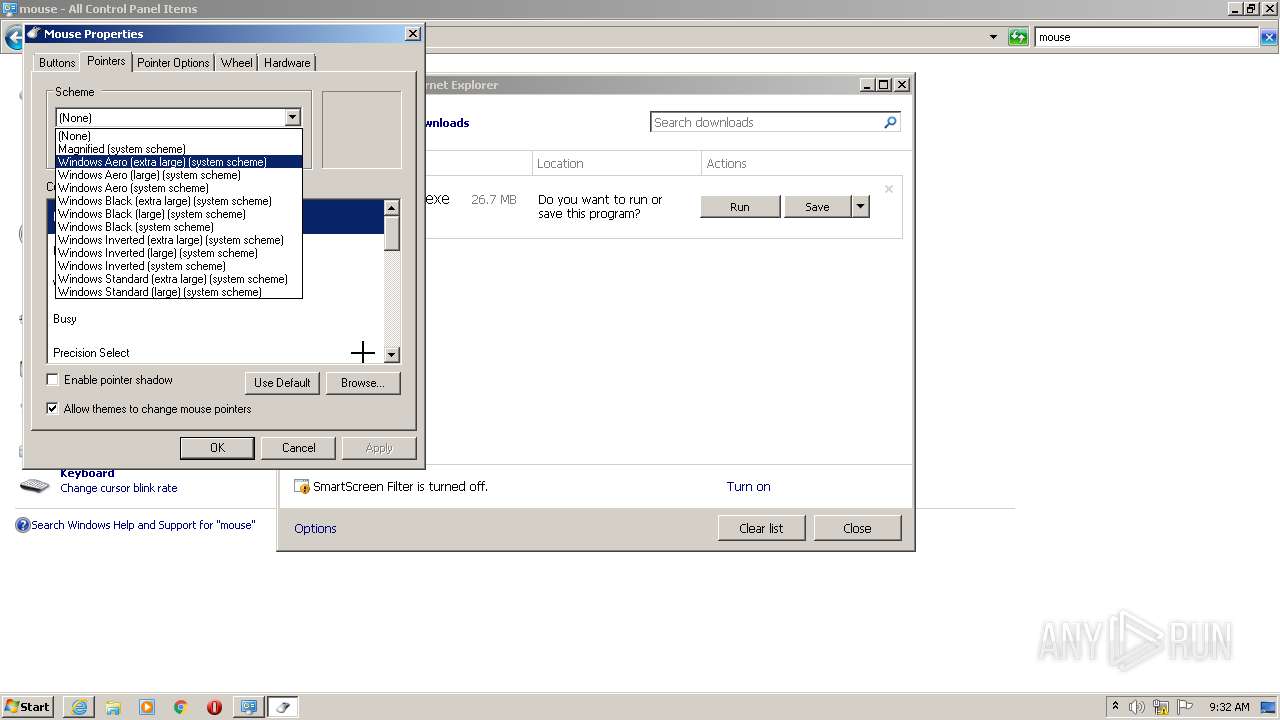Click the Keyboard control panel icon
Screen dimensions: 1280x720
pos(34,486)
